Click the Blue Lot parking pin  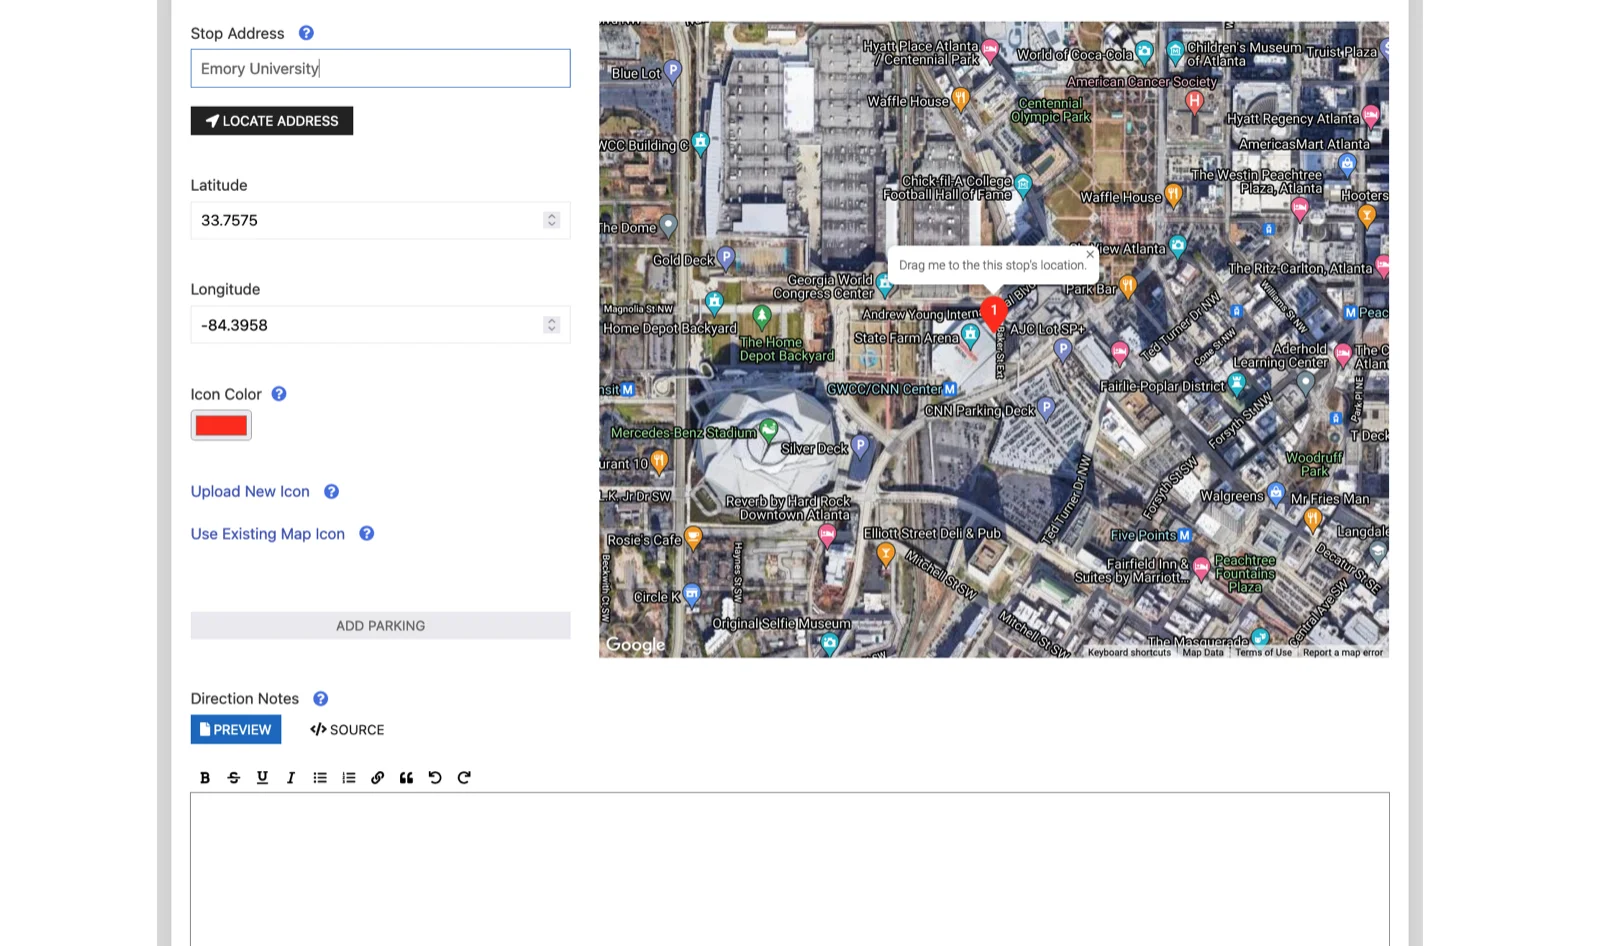(673, 70)
